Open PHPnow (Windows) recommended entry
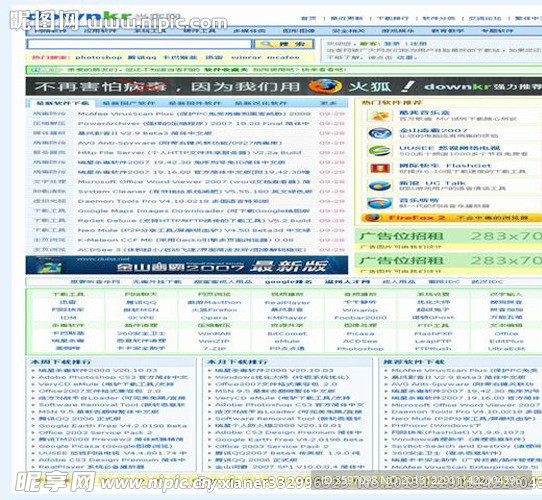Screen dimensions: 542x500 (436, 426)
